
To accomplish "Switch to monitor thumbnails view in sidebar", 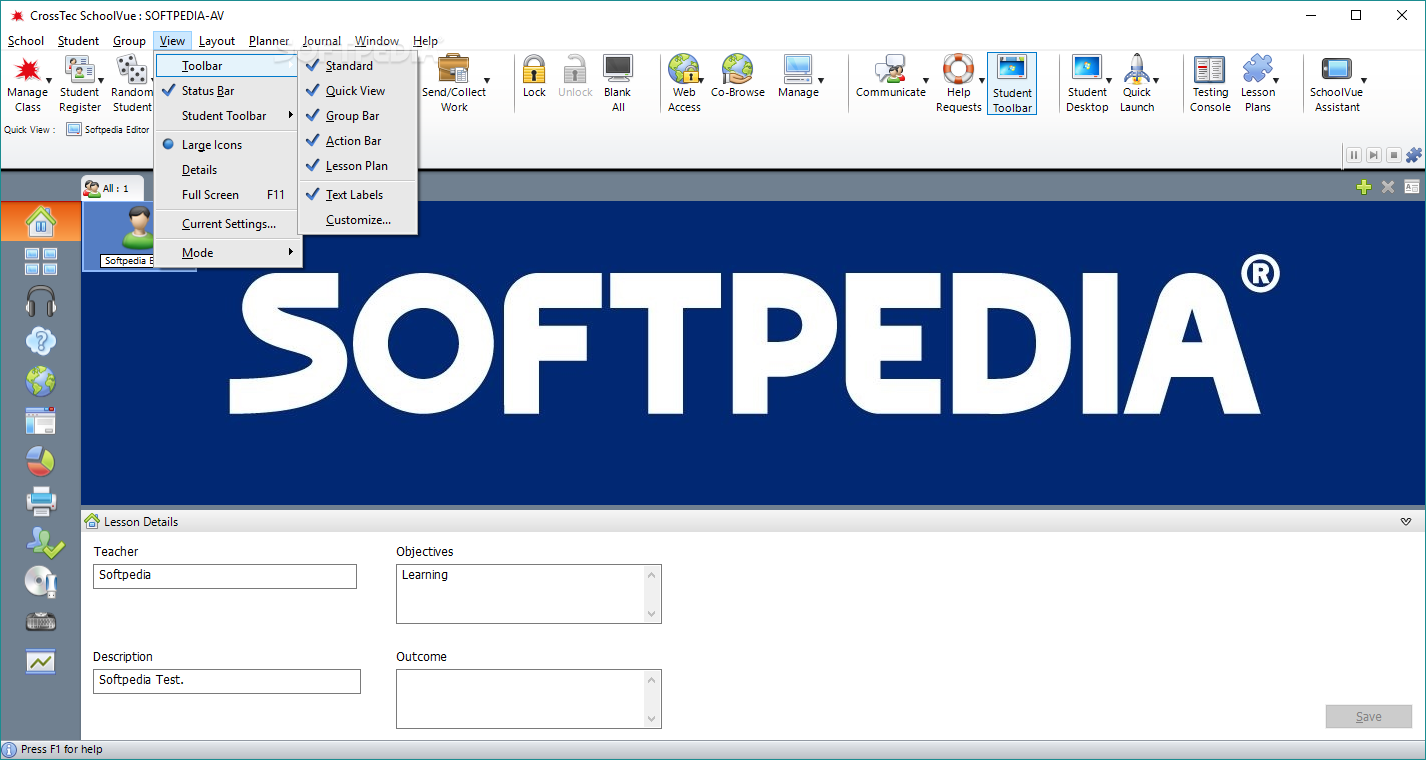I will [x=41, y=262].
